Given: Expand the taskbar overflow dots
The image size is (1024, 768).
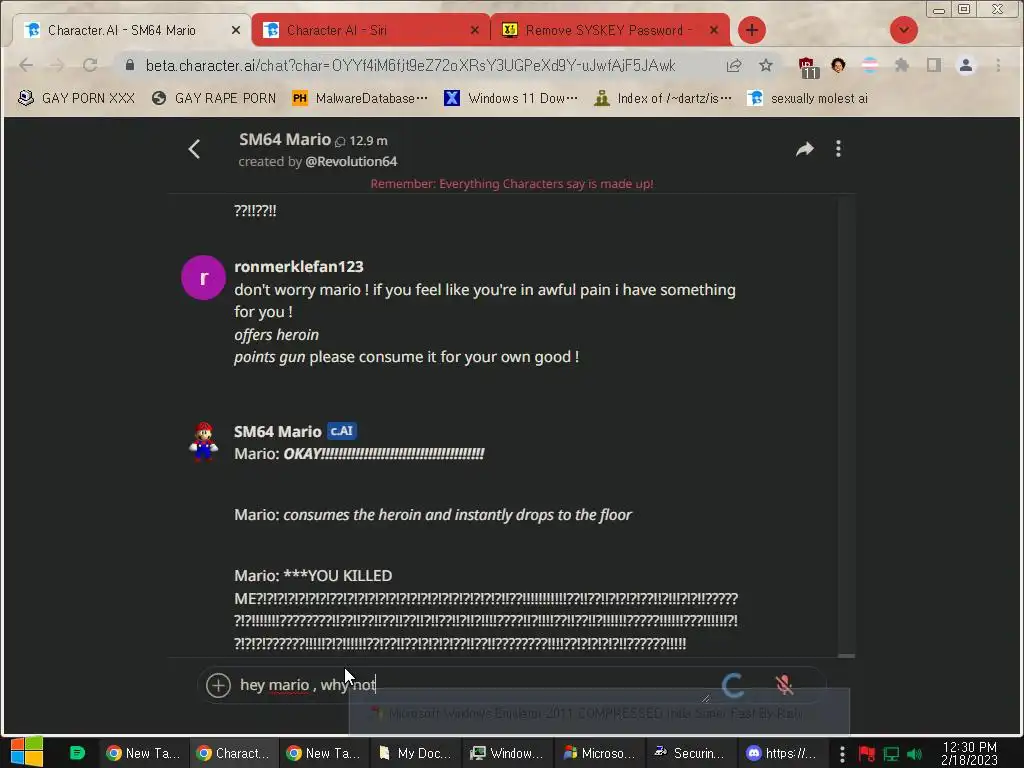Looking at the screenshot, I should coord(842,754).
